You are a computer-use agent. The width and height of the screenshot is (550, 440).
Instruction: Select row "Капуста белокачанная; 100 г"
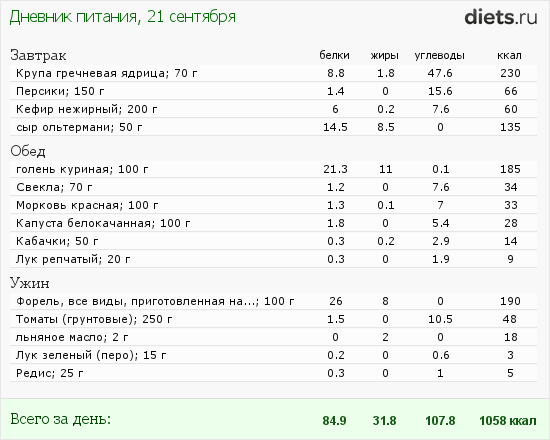(273, 223)
